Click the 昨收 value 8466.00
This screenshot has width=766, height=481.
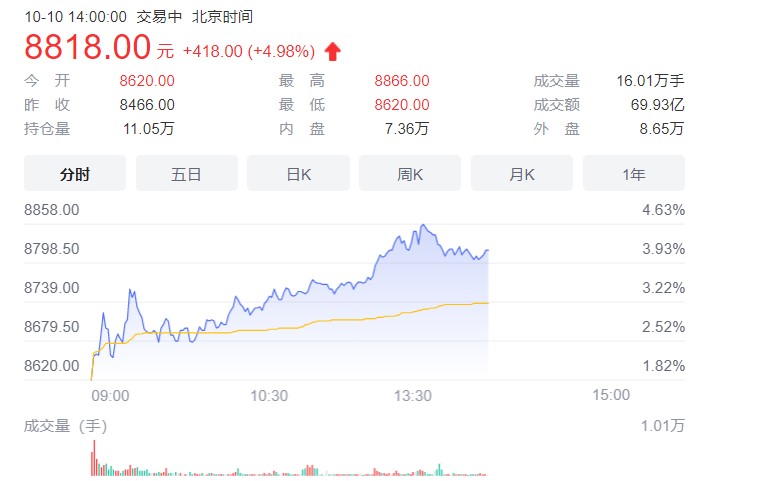(x=147, y=105)
